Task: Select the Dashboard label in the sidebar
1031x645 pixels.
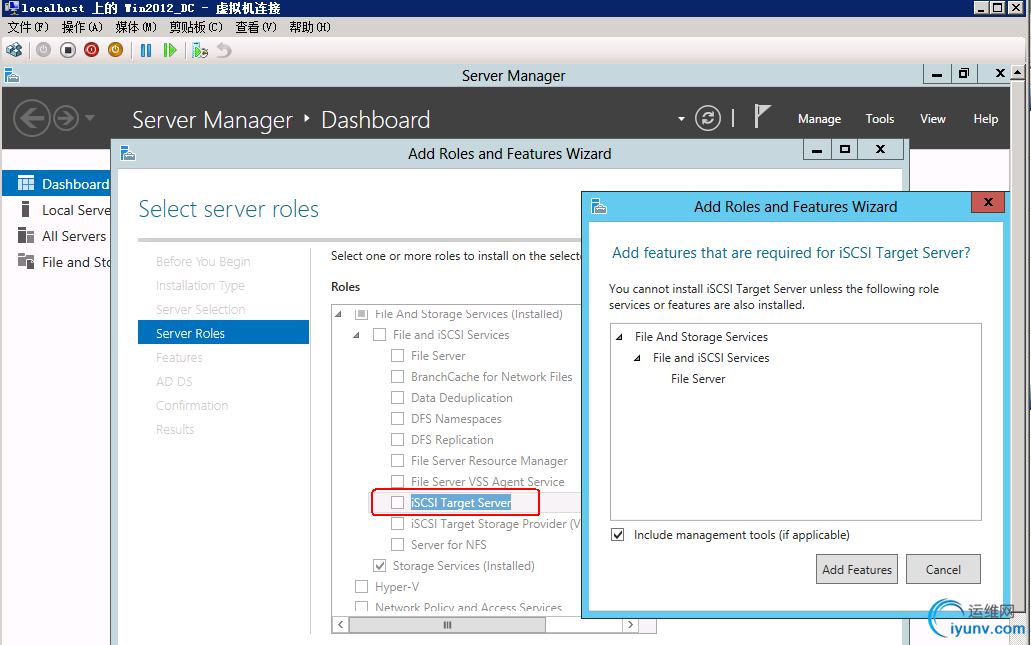Action: (x=76, y=184)
